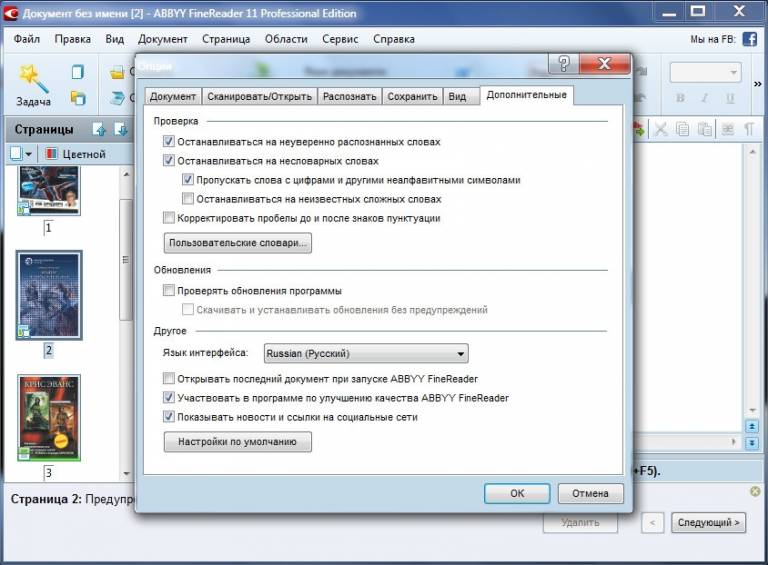
Task: Open the Страница menu
Action: 226,39
